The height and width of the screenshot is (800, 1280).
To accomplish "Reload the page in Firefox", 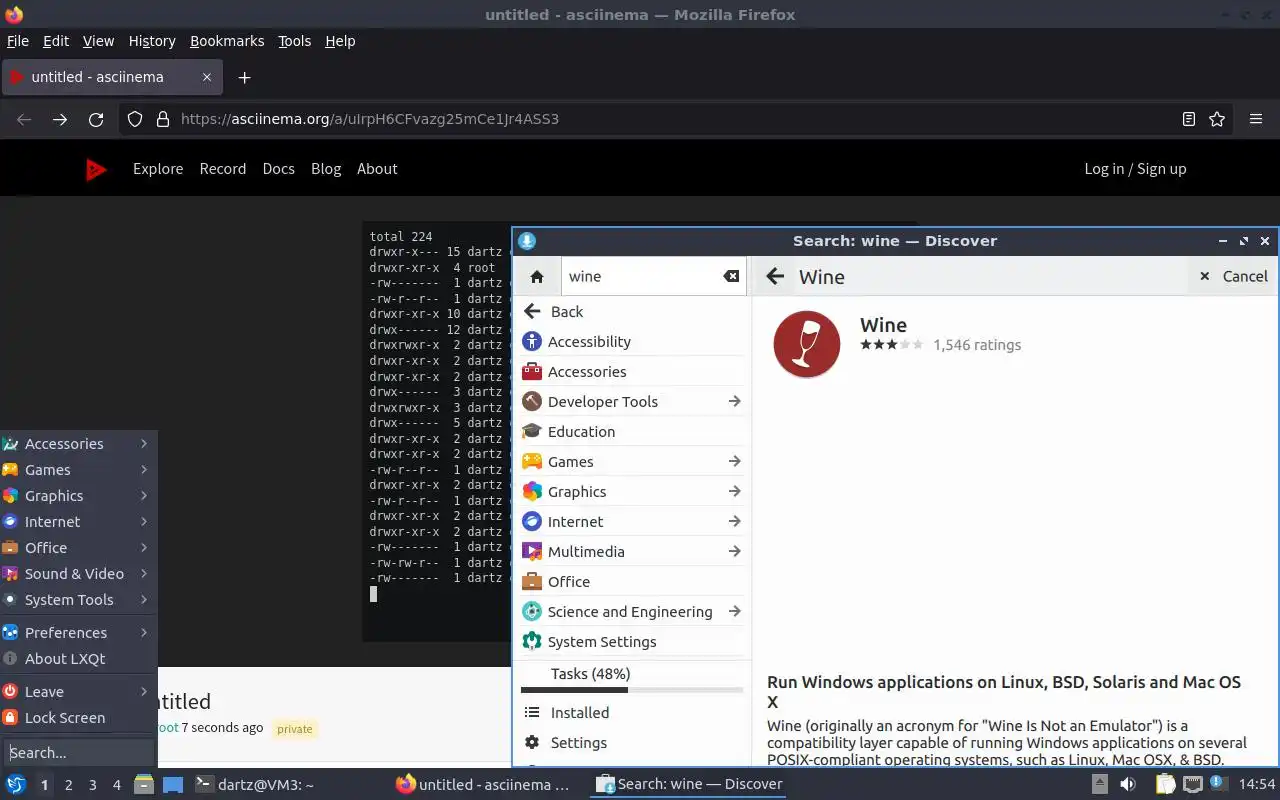I will [x=96, y=119].
